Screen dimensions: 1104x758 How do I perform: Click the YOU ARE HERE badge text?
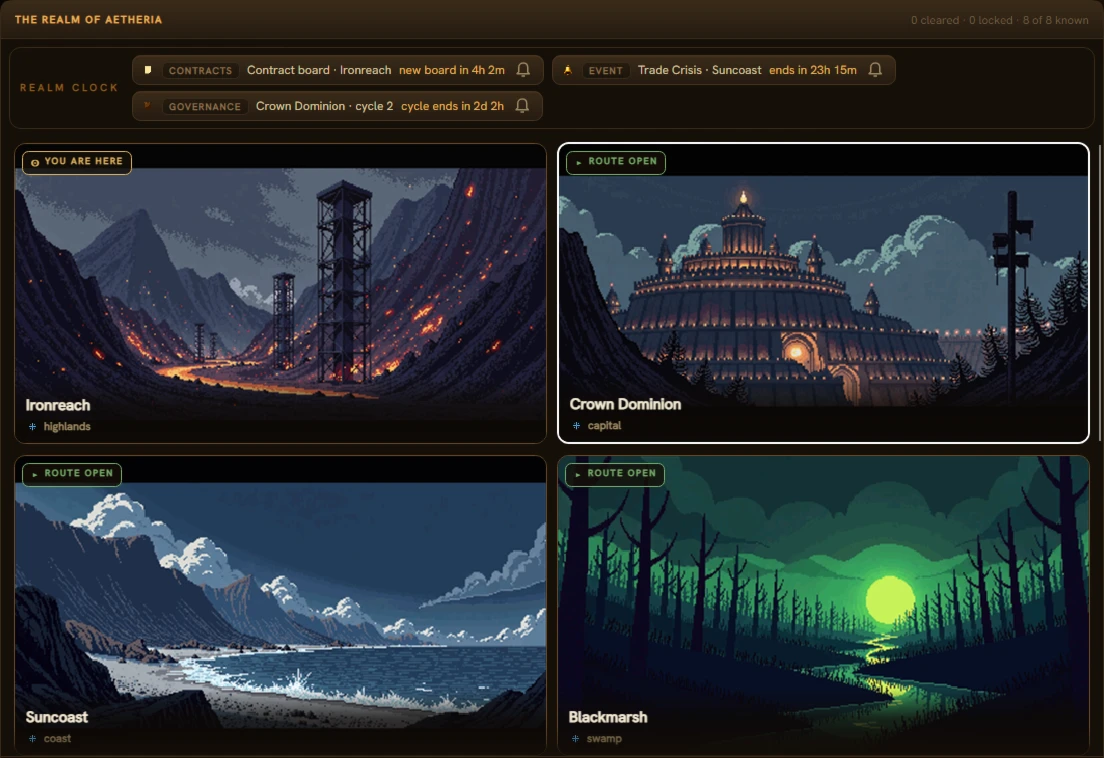pyautogui.click(x=83, y=161)
